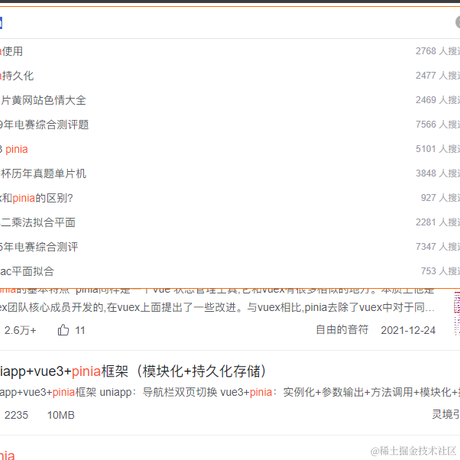Screen dimensions: 460x460
Task: Select the '年电赛综合测评题' suggestion
Action: tap(44, 125)
